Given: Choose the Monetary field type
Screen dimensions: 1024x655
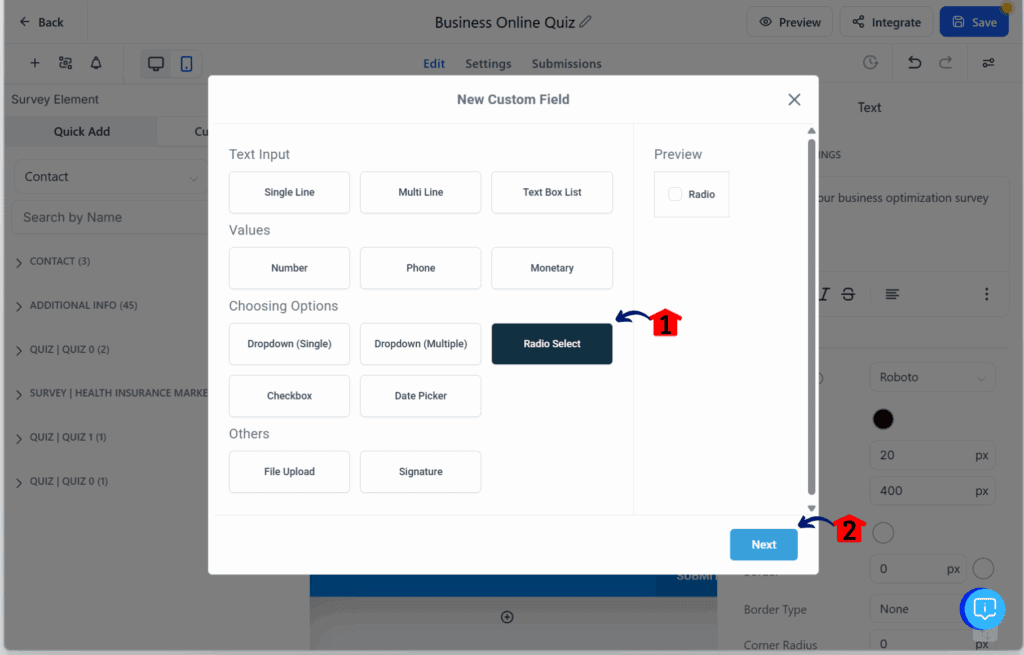Looking at the screenshot, I should [x=552, y=268].
